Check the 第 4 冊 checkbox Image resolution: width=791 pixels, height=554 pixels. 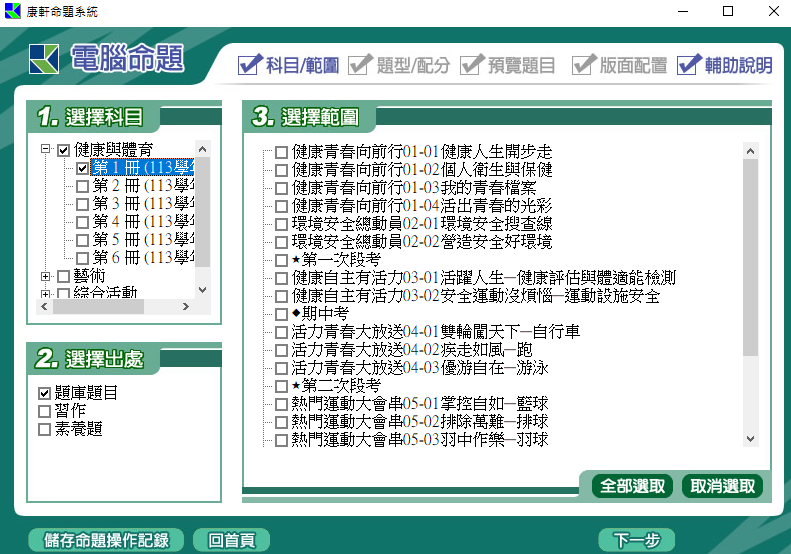82,222
